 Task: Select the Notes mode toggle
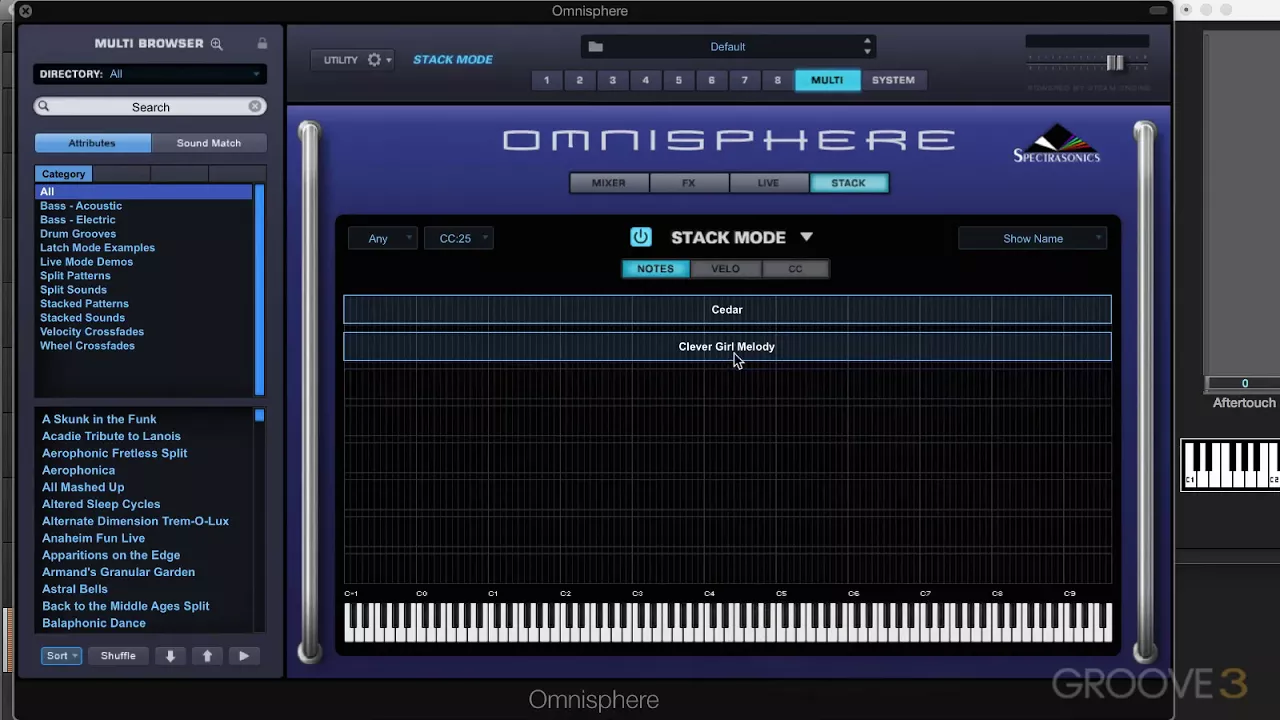pyautogui.click(x=656, y=269)
